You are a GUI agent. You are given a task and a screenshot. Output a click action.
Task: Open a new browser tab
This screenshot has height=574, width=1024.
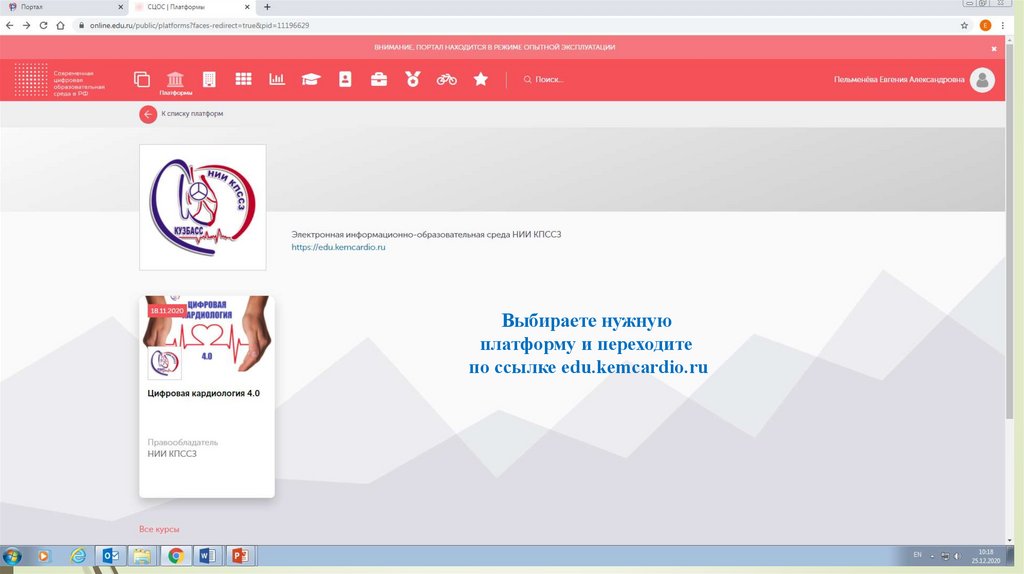[267, 7]
